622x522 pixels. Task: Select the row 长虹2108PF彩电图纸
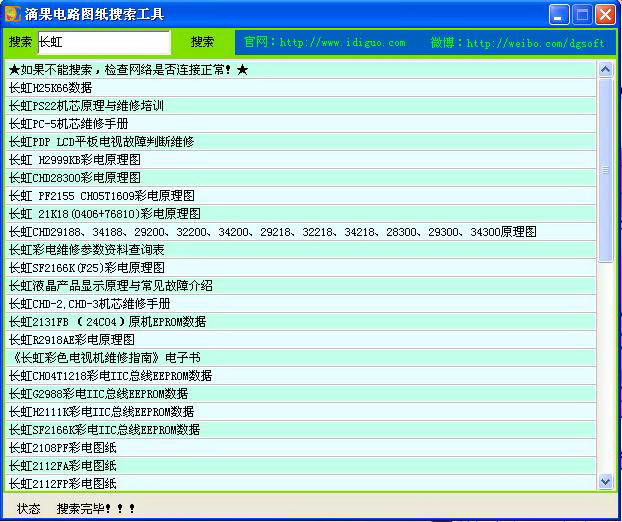pyautogui.click(x=300, y=448)
